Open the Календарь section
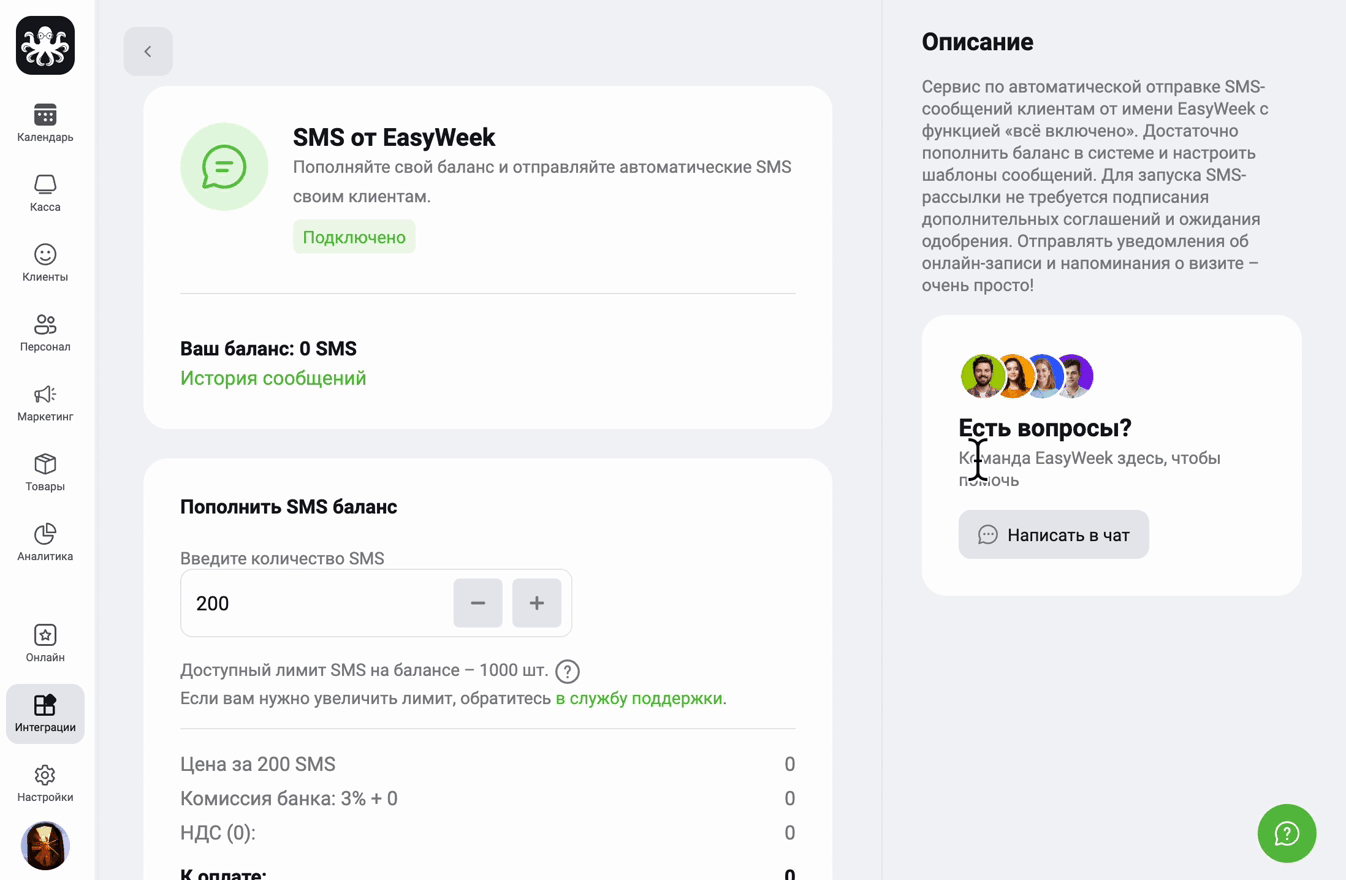 click(45, 123)
